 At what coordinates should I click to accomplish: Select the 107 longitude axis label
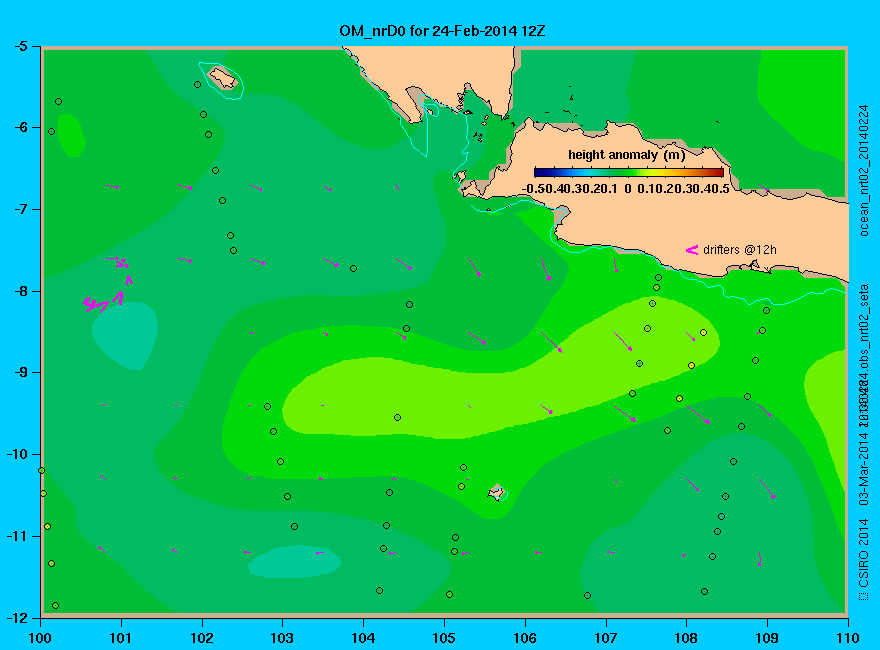tap(606, 638)
